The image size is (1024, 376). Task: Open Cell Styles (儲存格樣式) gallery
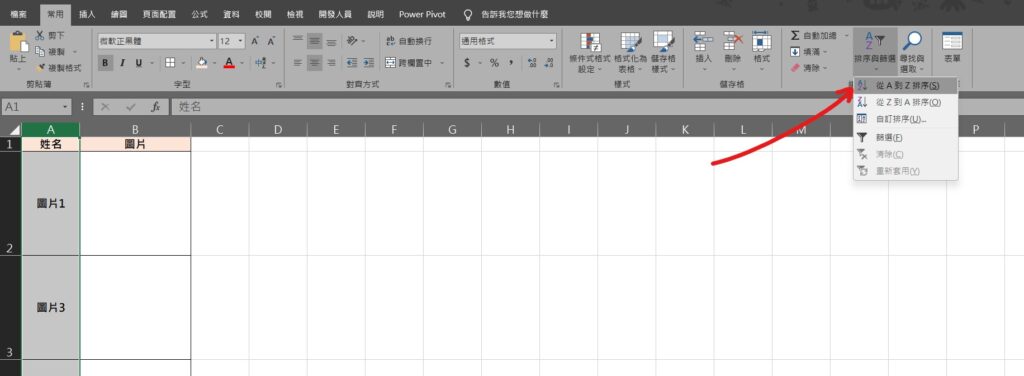664,52
